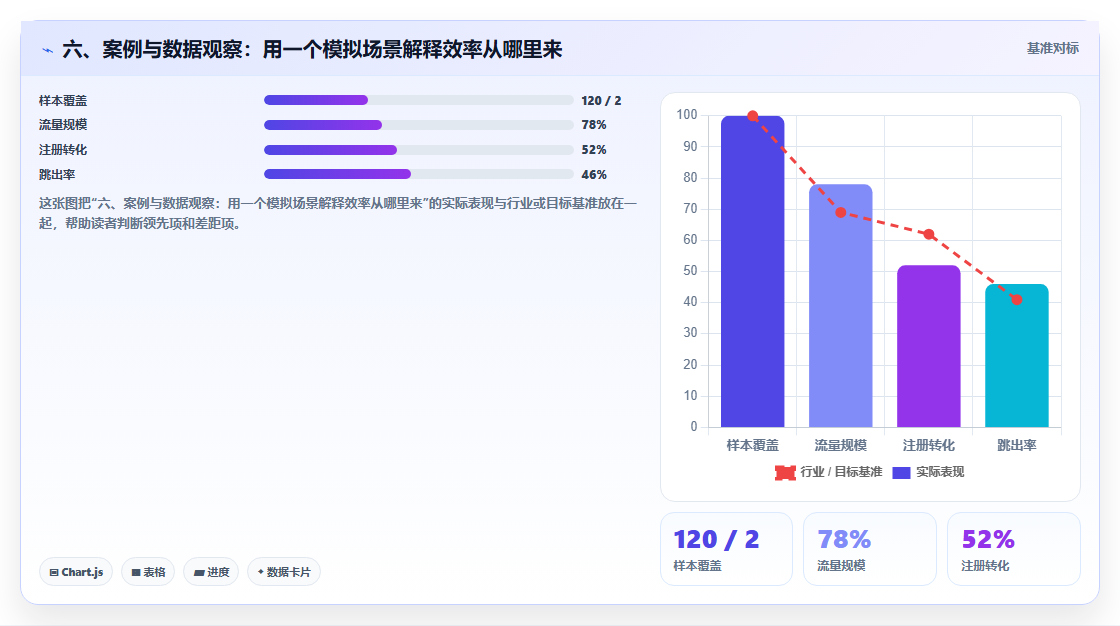Click the 50 y-axis tick label
Image resolution: width=1120 pixels, height=626 pixels.
click(x=690, y=271)
